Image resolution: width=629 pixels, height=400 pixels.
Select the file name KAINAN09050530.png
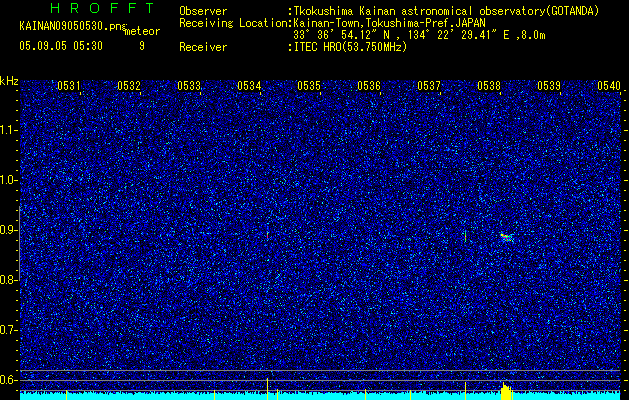(71, 26)
